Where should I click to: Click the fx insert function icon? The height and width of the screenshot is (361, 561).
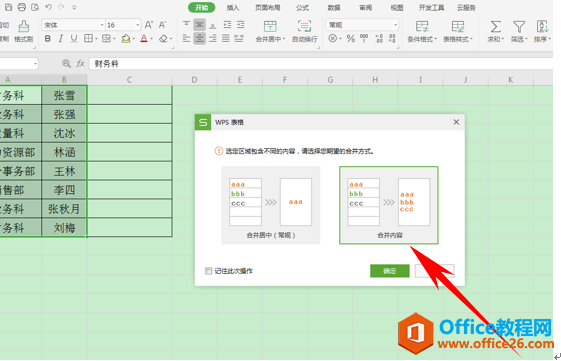[x=80, y=64]
